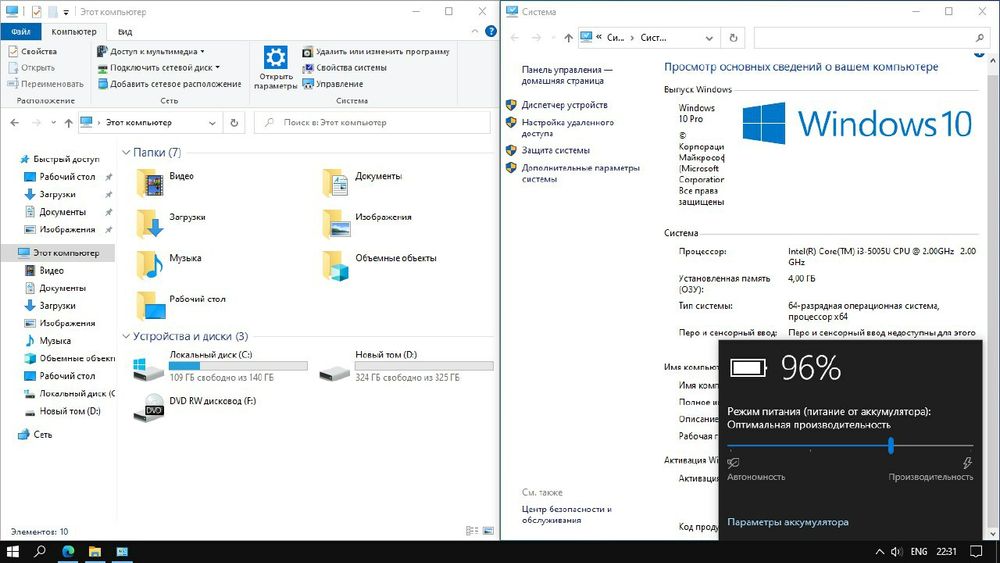Screen dimensions: 1000x563
Task: Select the Музыка folder icon
Action: [151, 264]
